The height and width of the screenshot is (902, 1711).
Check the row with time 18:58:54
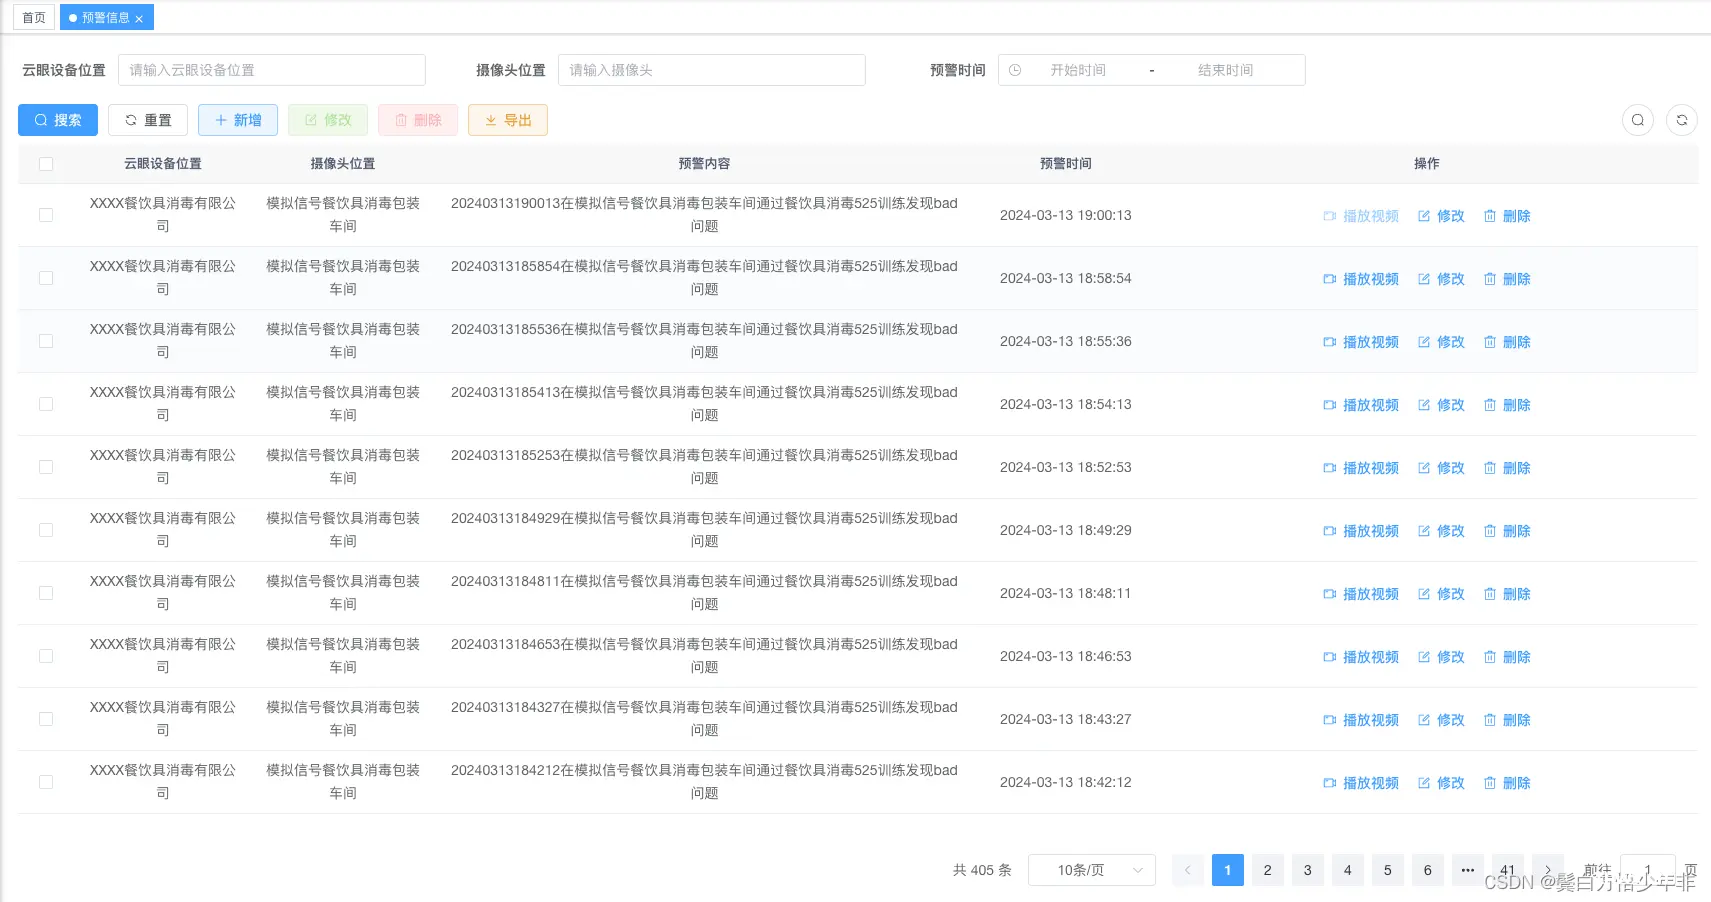(x=46, y=278)
